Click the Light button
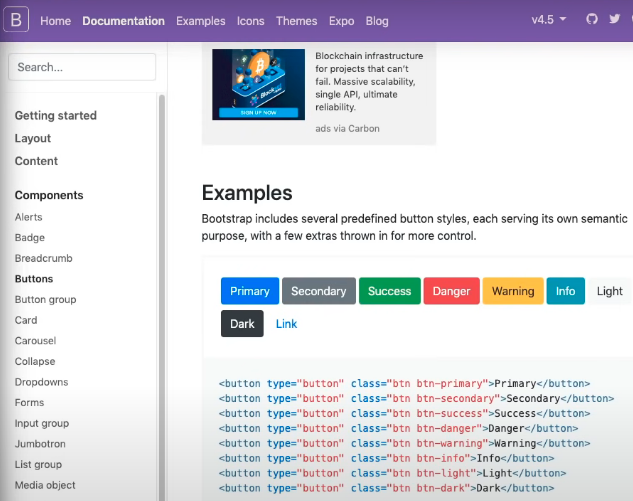Screen dimensions: 633x501 pyautogui.click(x=610, y=291)
